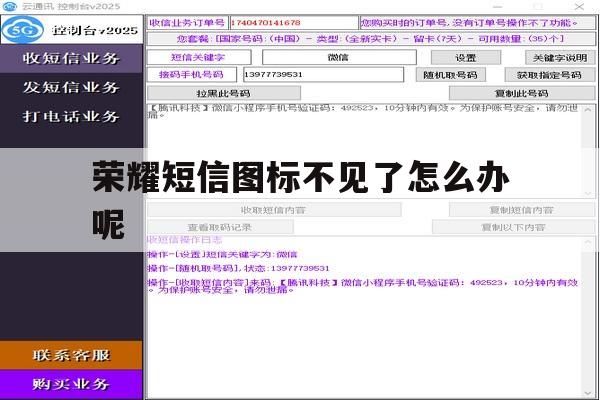The width and height of the screenshot is (600, 400).
Task: Click the 查看取码记录 button
Action: pyautogui.click(x=220, y=227)
